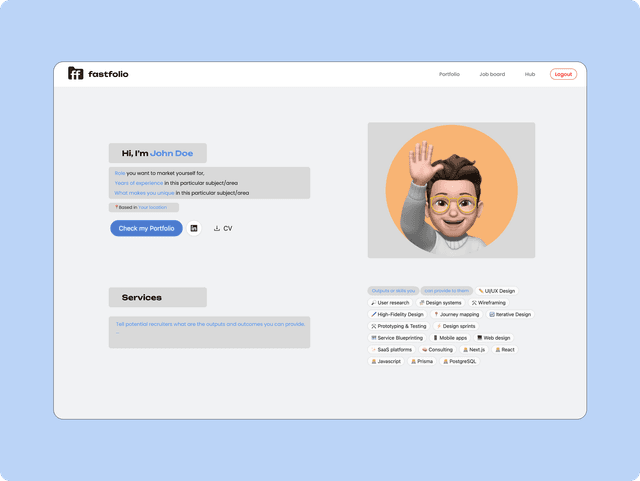Select the Mobile apps skill tag
This screenshot has height=481, width=640.
(x=450, y=338)
